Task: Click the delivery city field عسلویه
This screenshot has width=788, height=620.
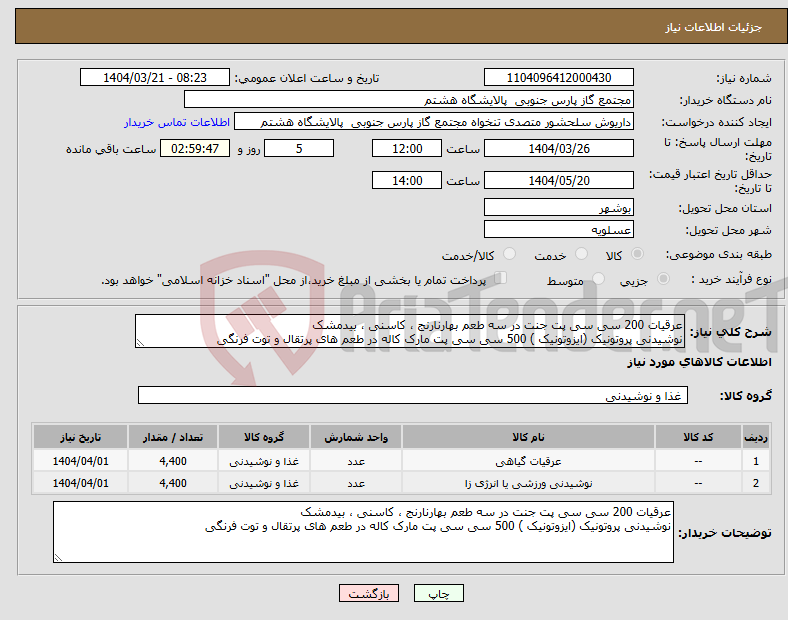Action: pos(558,229)
